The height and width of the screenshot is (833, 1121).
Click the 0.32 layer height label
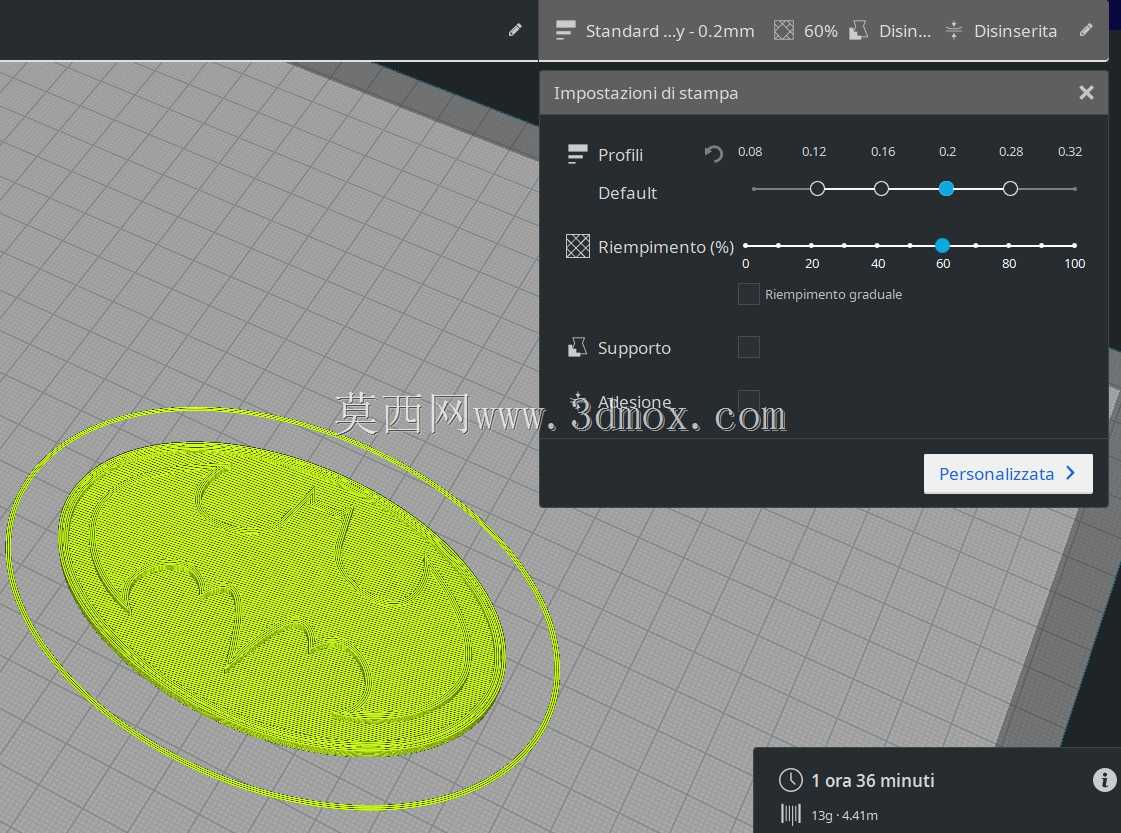1070,152
